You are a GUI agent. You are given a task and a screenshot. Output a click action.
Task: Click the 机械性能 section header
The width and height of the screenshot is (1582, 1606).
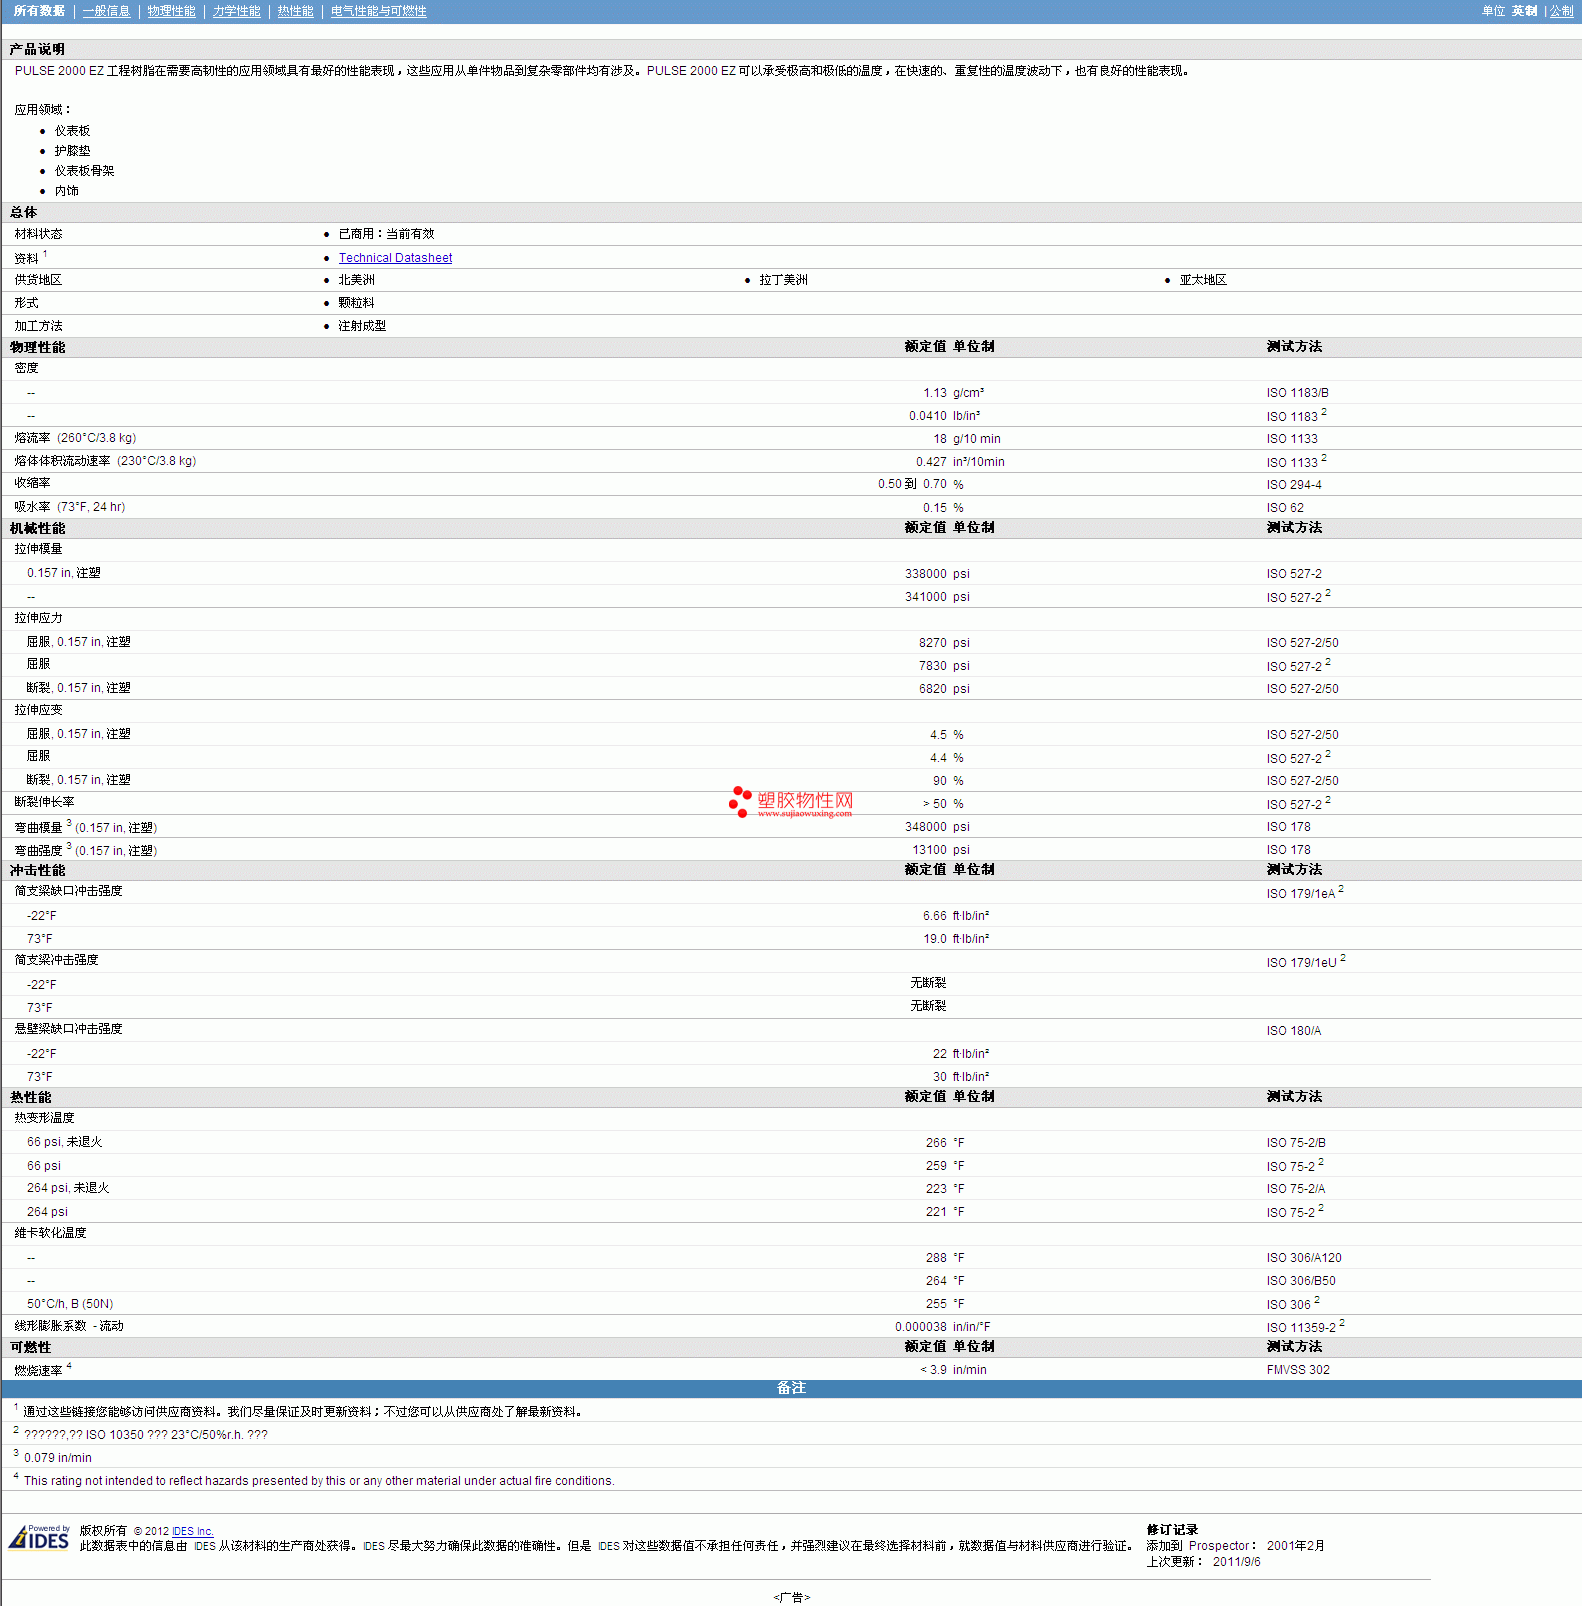37,528
